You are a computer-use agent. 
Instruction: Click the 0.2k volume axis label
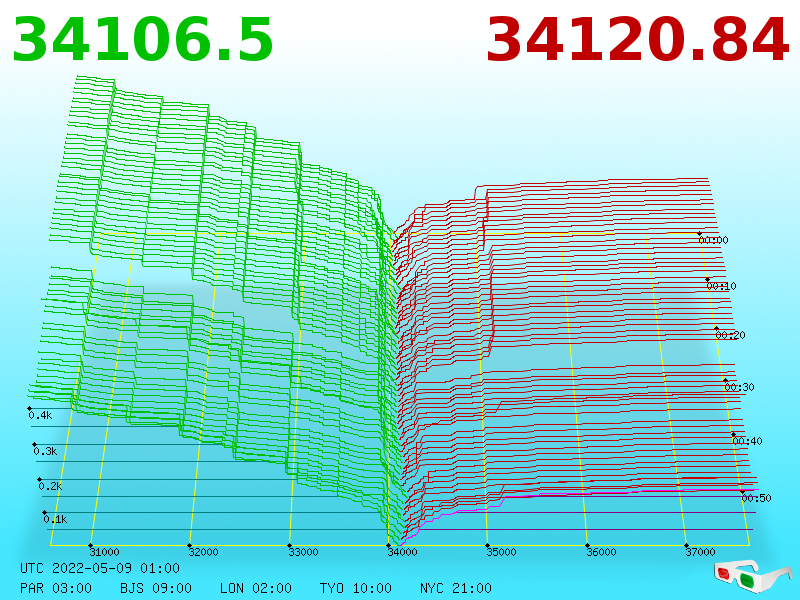(51, 486)
